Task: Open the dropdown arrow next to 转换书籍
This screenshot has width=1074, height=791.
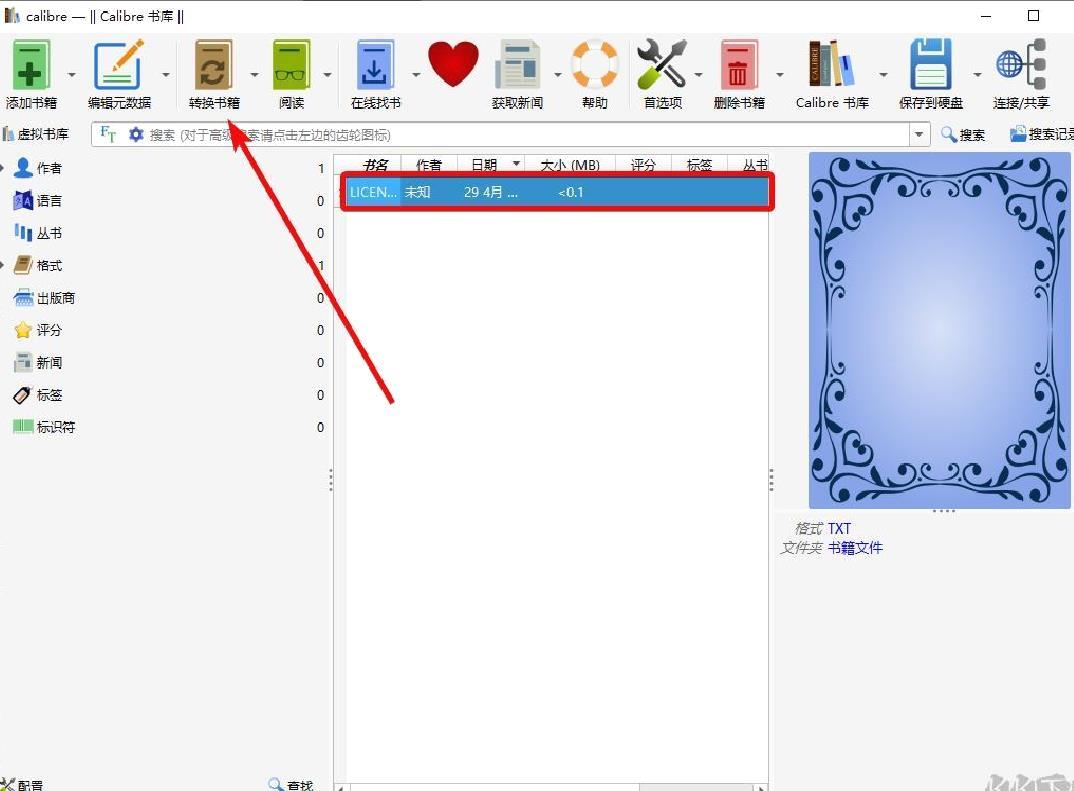Action: tap(254, 74)
